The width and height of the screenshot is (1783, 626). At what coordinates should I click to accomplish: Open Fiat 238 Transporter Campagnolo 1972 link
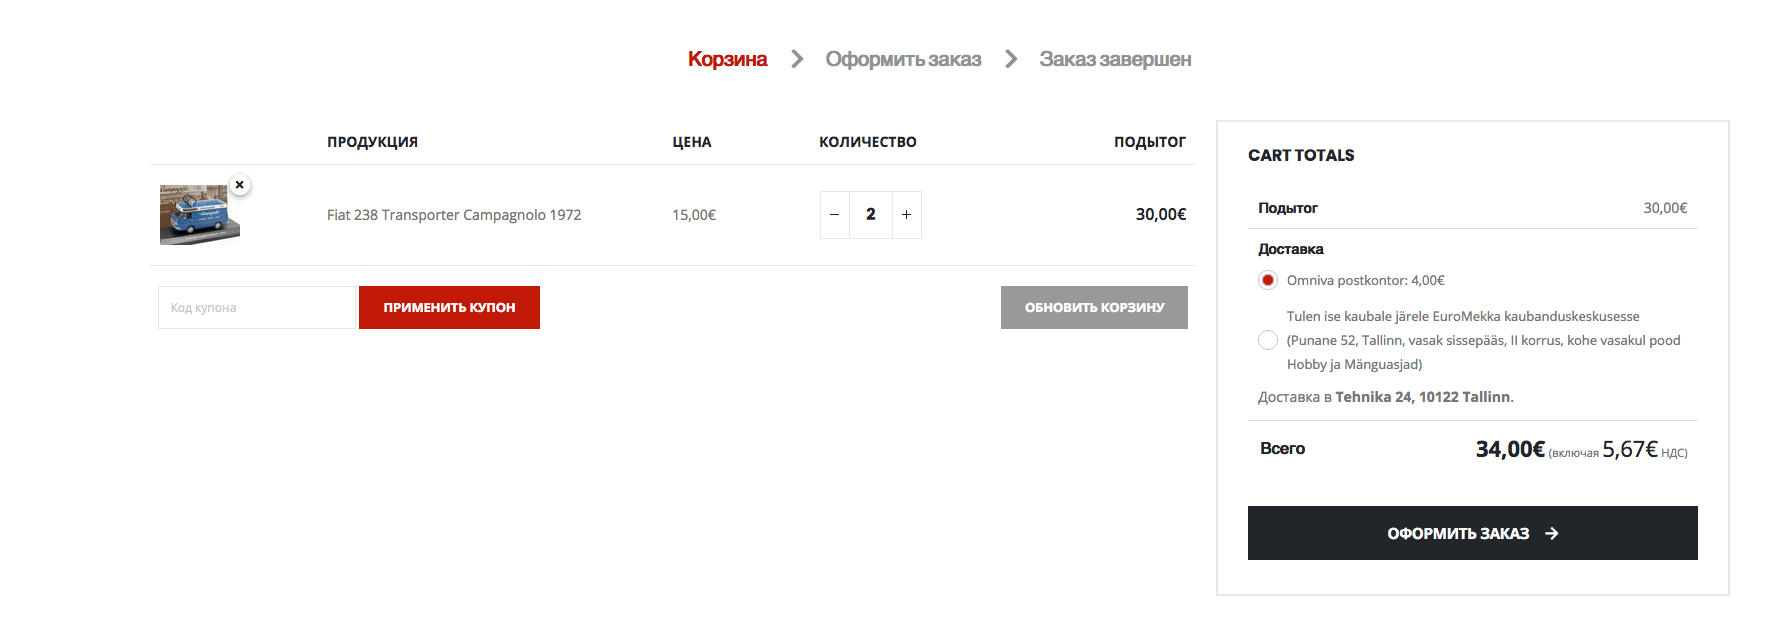(454, 215)
